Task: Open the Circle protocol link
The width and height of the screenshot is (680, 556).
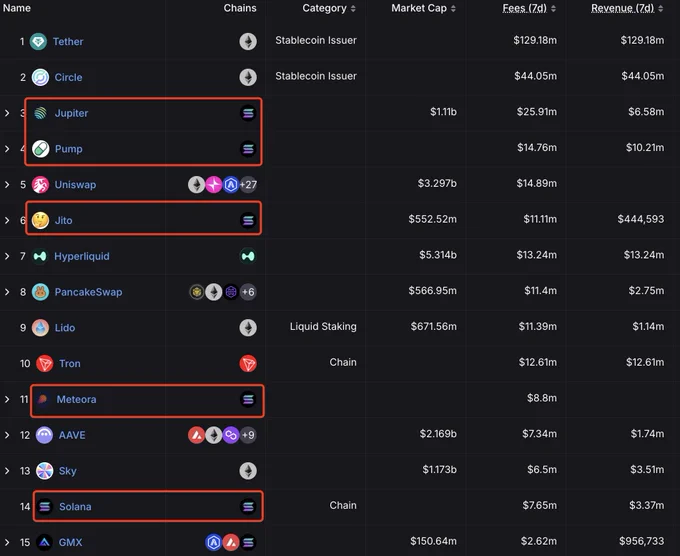Action: (69, 77)
